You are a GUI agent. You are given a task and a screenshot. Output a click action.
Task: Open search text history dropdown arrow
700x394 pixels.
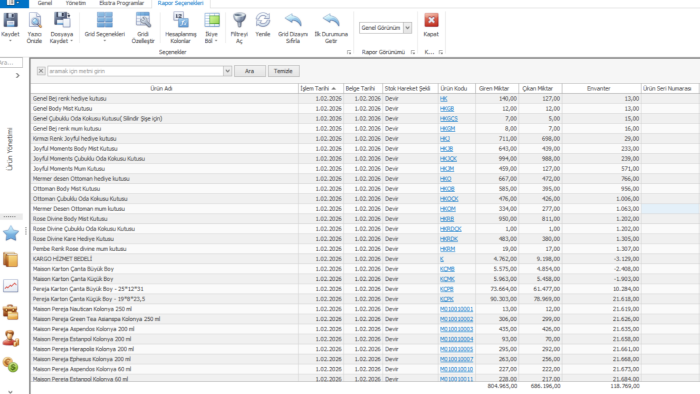point(227,71)
